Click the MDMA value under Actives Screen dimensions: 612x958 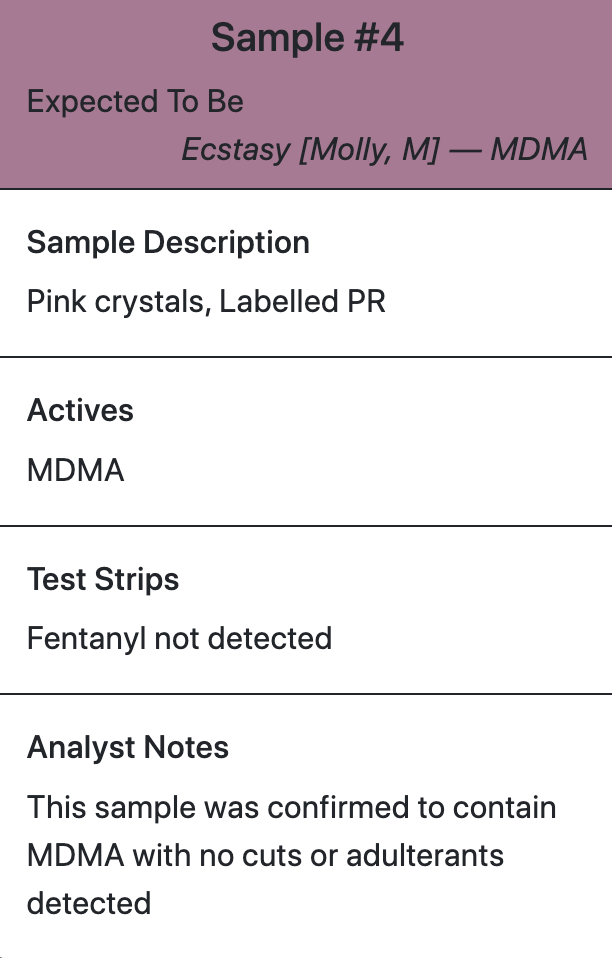click(76, 470)
